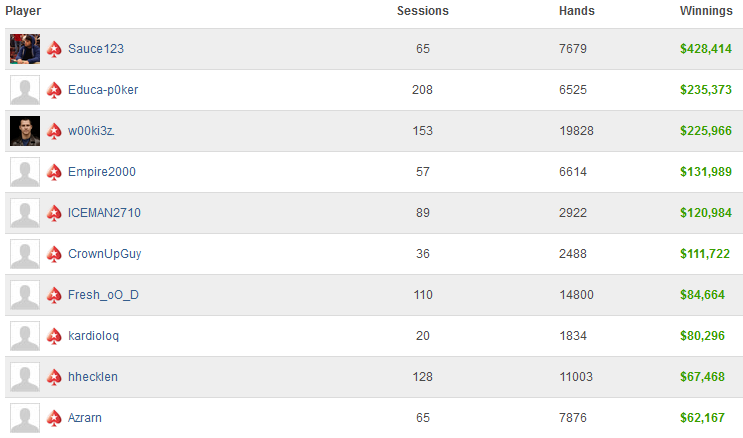Click the PokerStars icon beside ICEMAN2710
This screenshot has height=438, width=743.
pos(54,213)
